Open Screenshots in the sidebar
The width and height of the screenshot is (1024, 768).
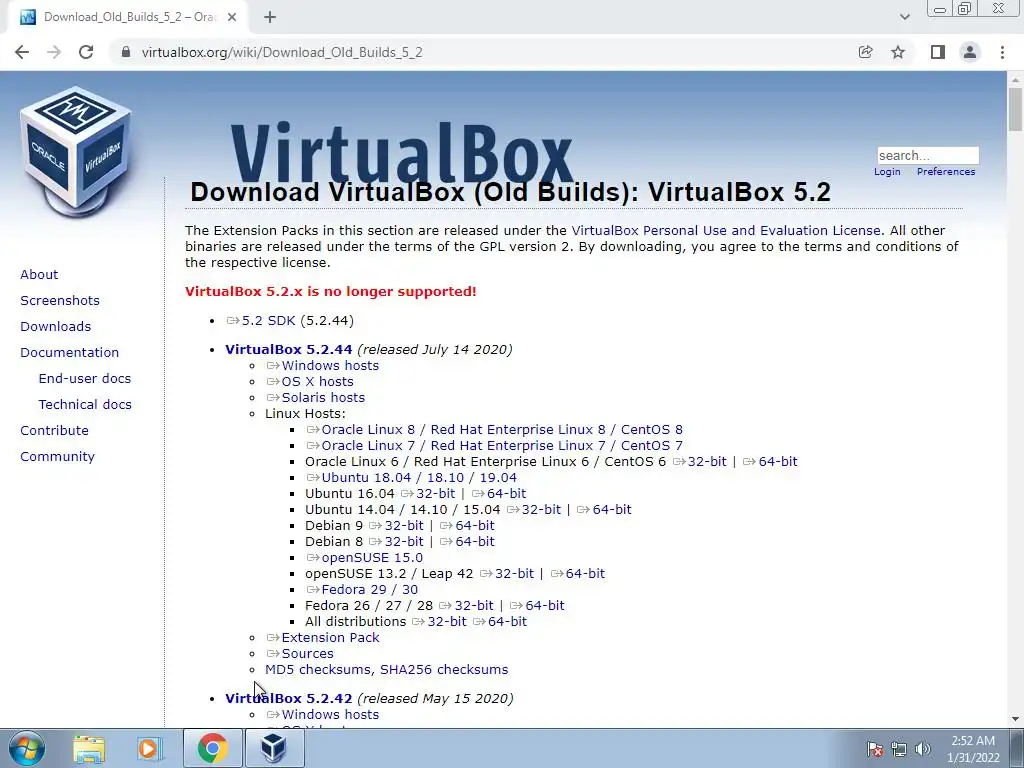(x=60, y=300)
